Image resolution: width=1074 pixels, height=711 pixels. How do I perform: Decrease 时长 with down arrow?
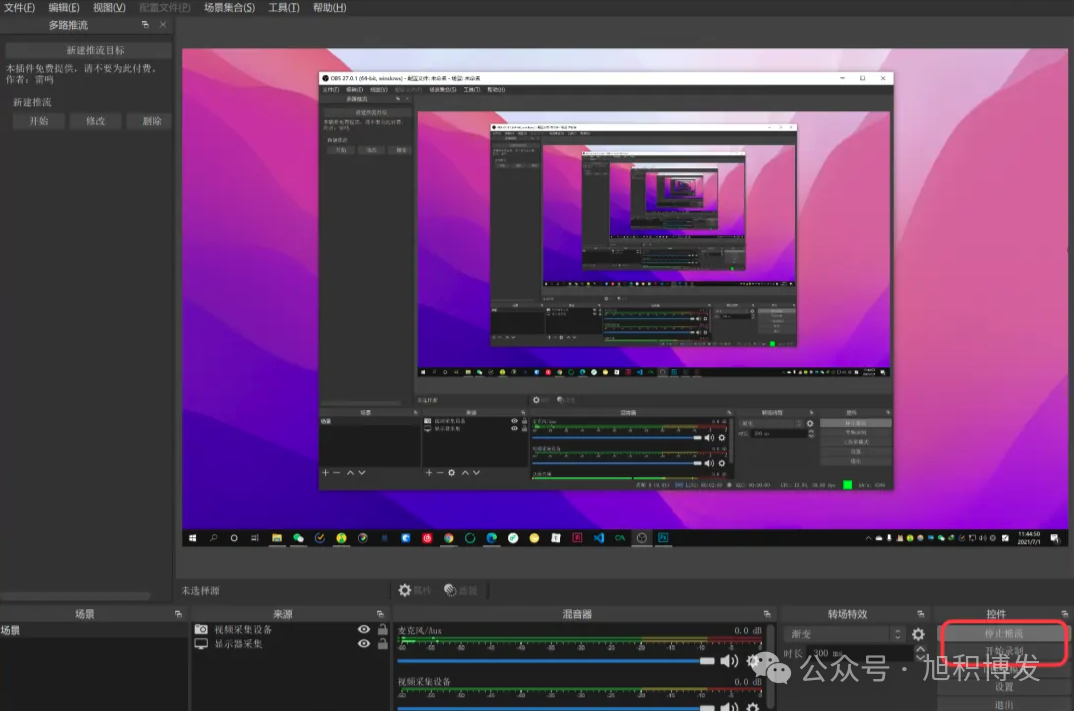(x=921, y=658)
